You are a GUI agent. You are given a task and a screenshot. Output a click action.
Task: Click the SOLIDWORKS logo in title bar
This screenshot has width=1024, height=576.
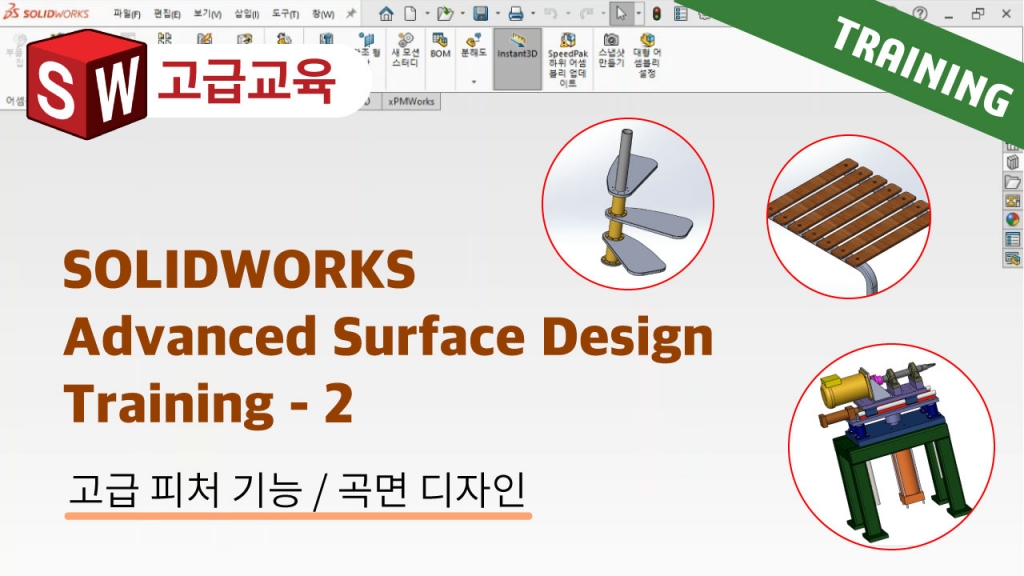[x=46, y=12]
